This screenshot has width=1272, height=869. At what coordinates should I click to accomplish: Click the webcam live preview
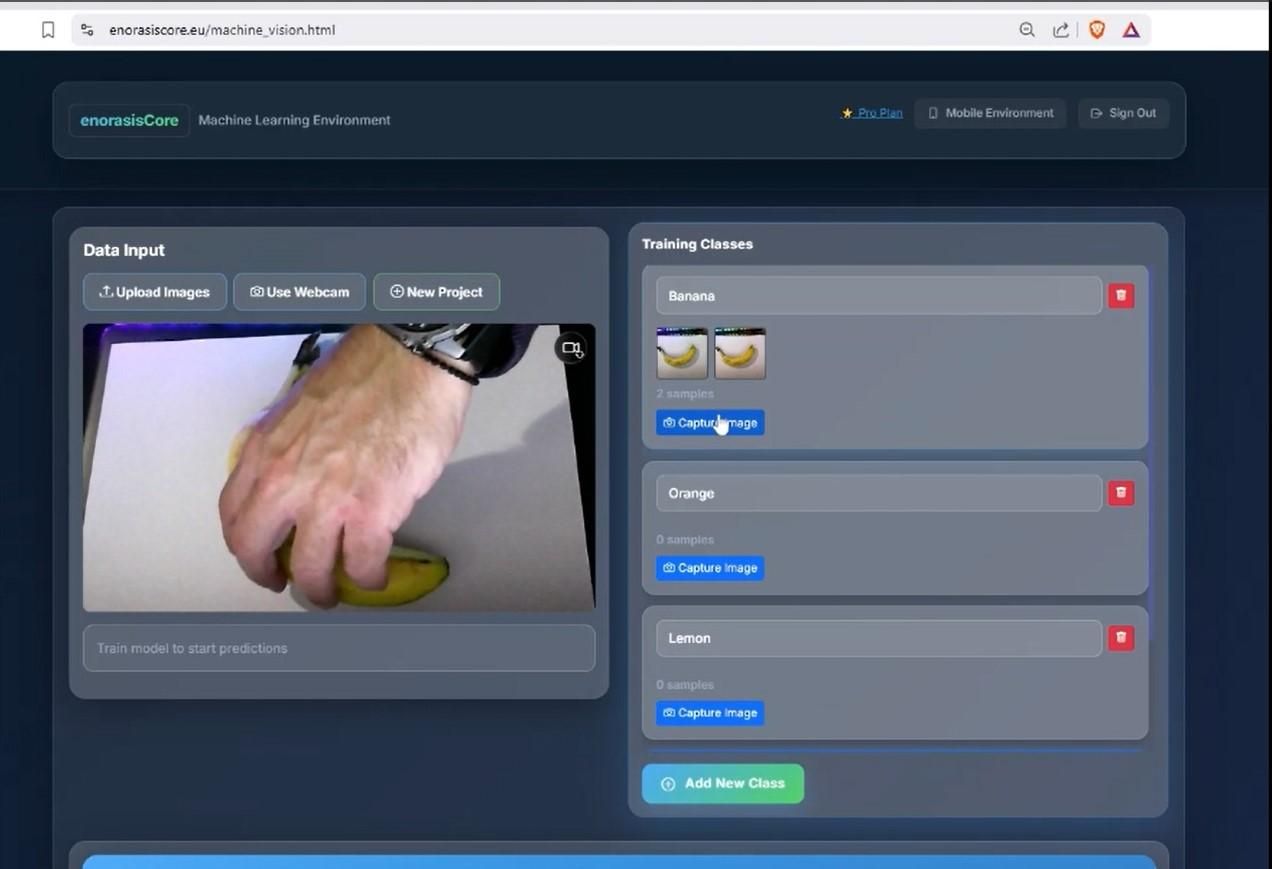[339, 467]
